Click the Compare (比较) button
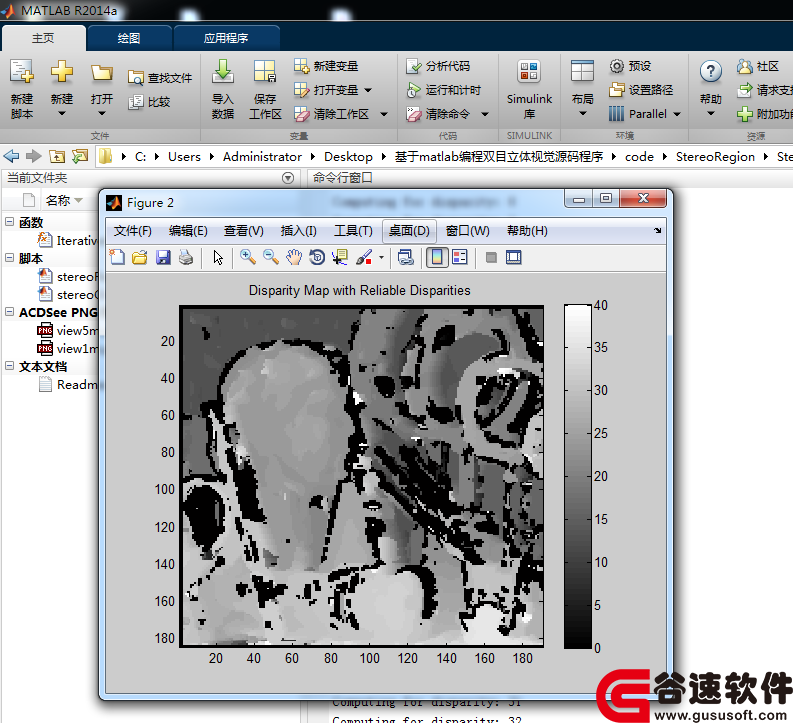Screen dimensions: 793x723 [149, 102]
